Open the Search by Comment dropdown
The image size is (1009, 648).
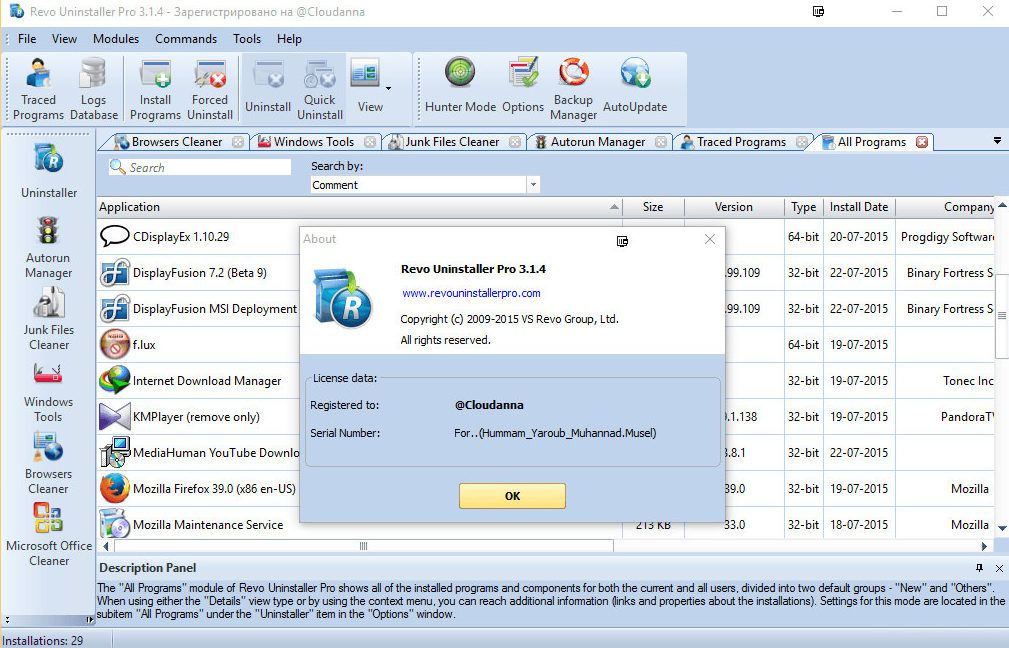532,185
